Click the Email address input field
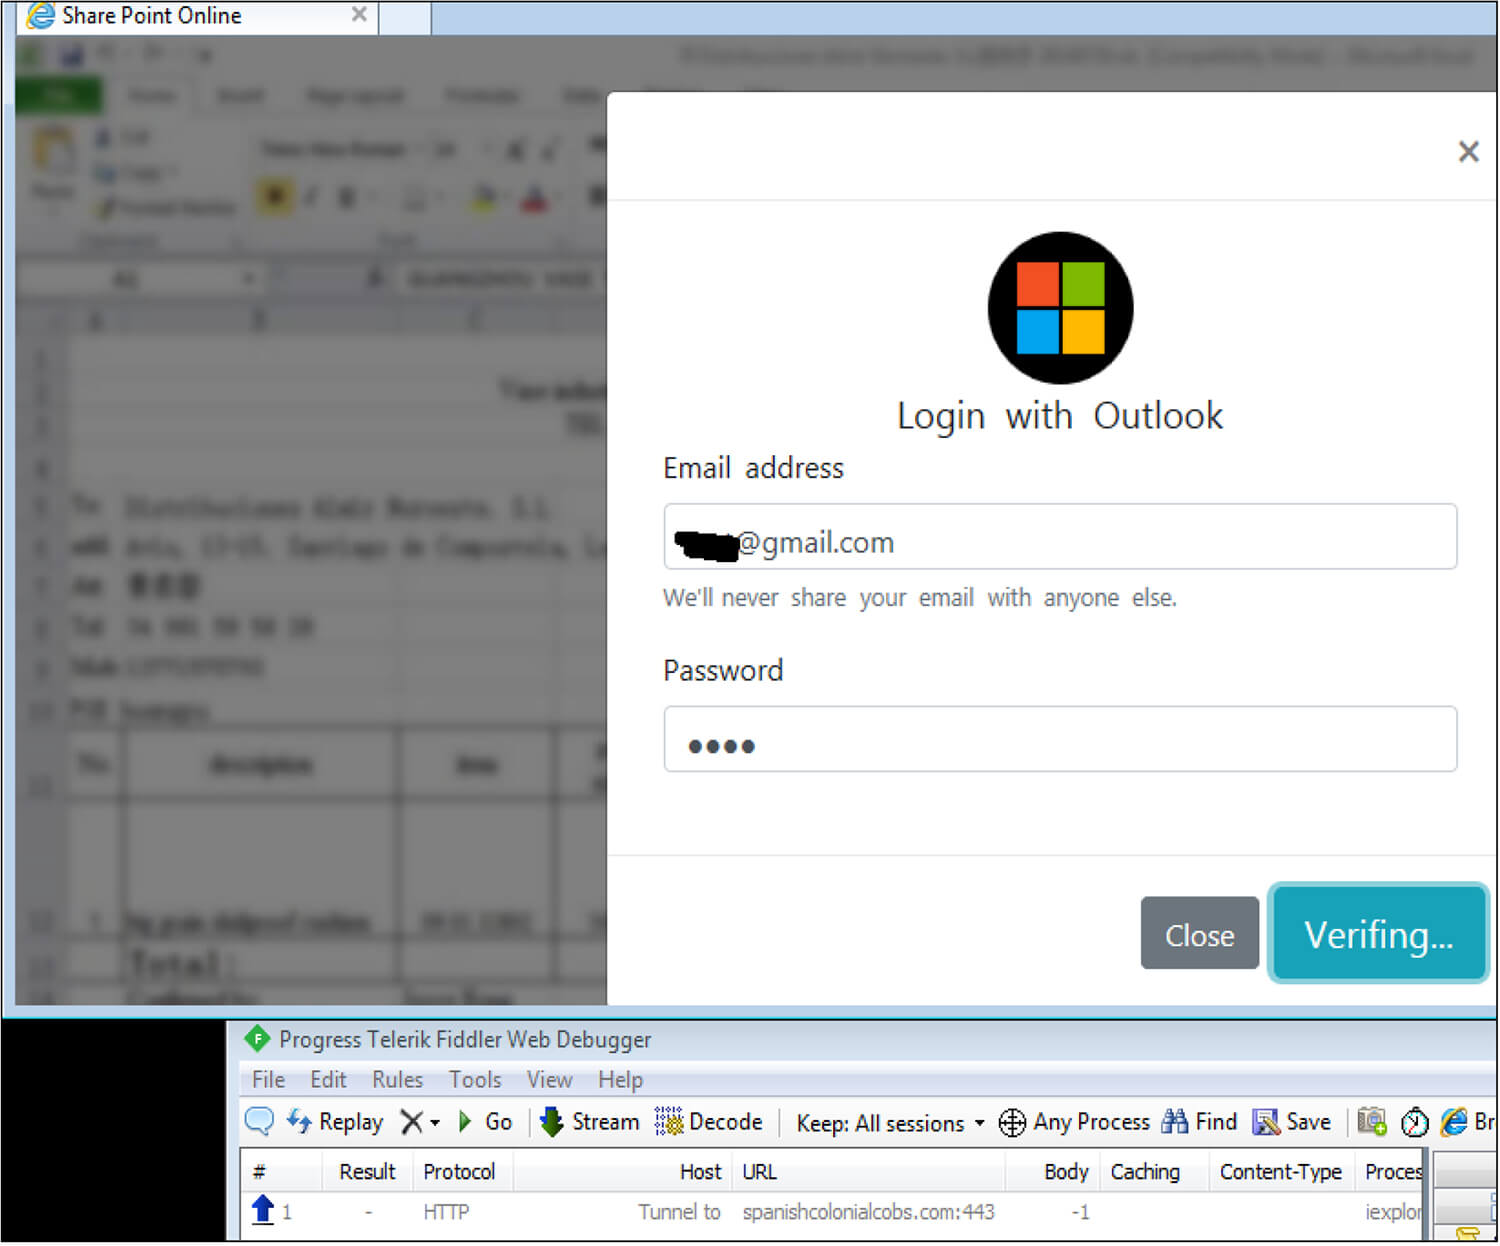This screenshot has width=1500, height=1246. [x=1060, y=537]
